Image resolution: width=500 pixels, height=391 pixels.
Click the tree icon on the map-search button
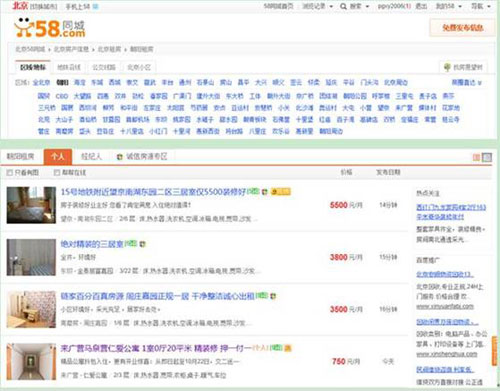click(447, 67)
